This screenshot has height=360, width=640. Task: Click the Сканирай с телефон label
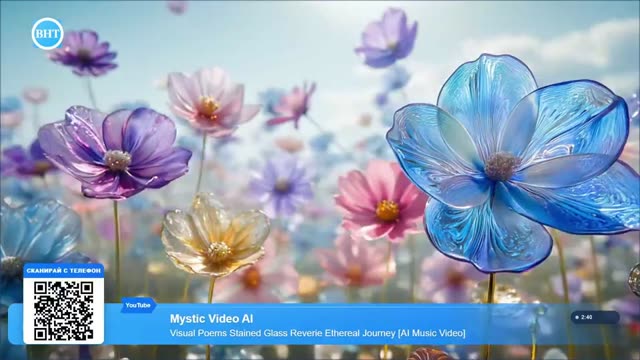pos(63,271)
